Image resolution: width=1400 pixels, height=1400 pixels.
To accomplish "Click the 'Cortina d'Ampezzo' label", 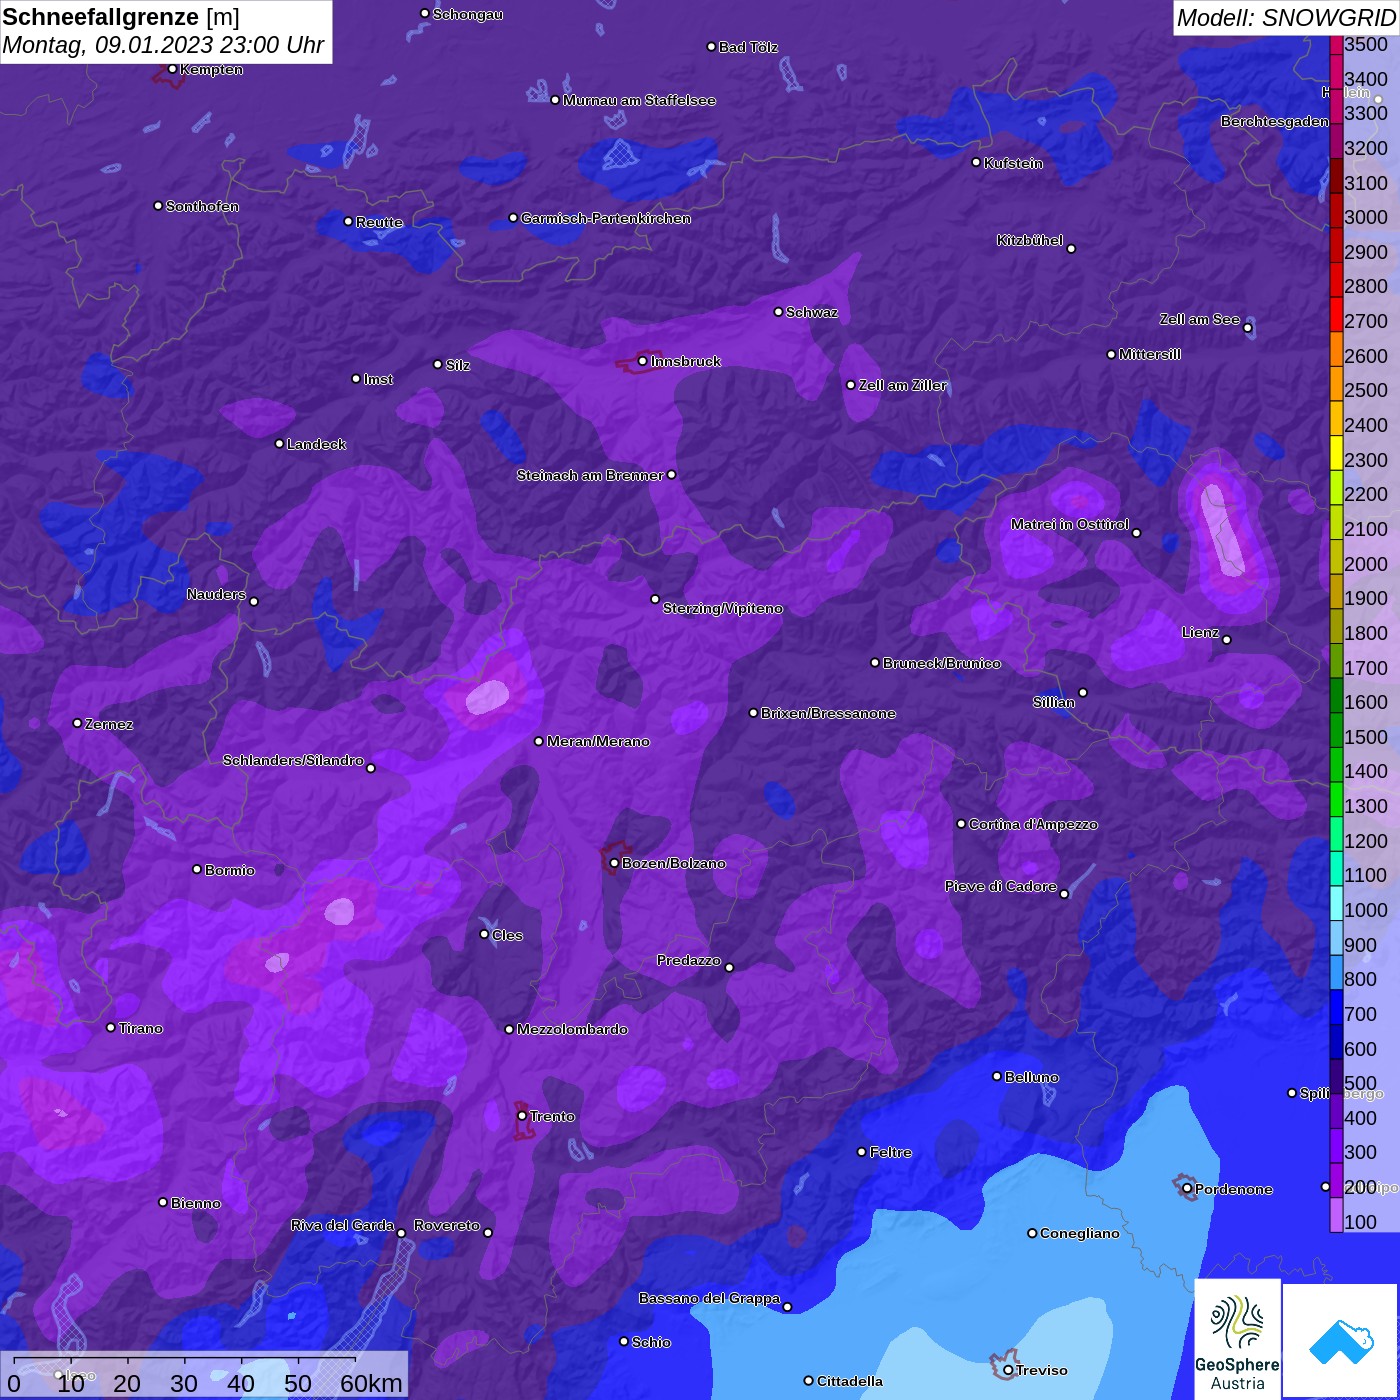I will (1033, 824).
